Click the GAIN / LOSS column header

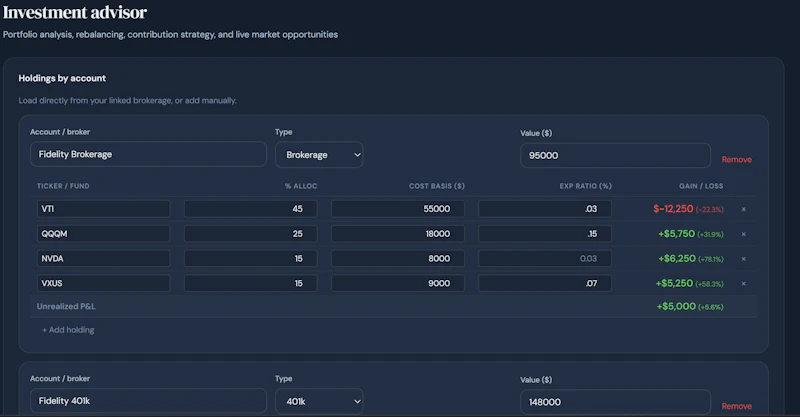pyautogui.click(x=701, y=186)
